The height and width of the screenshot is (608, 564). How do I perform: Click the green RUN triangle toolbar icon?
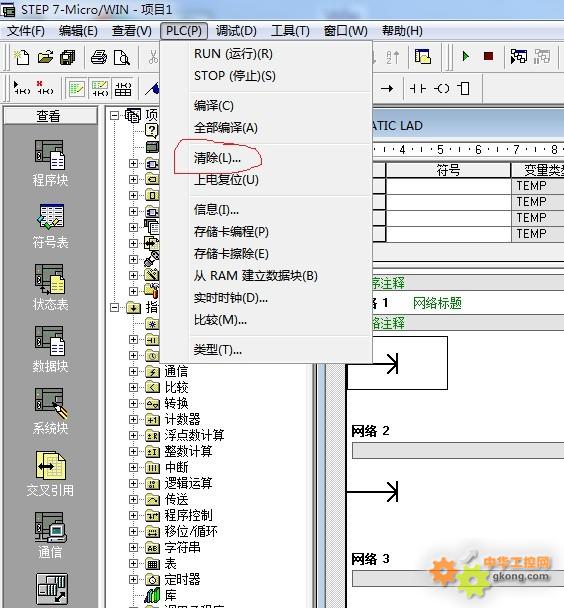click(466, 57)
